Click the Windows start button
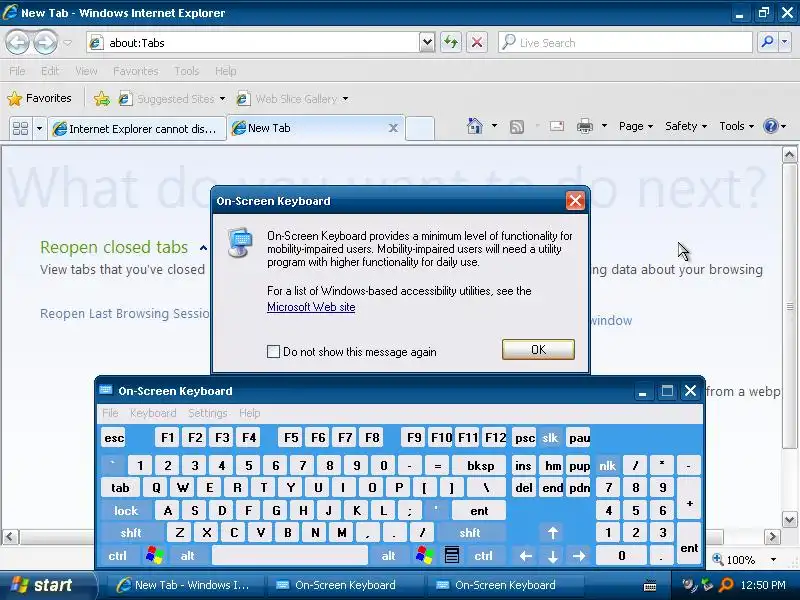Viewport: 800px width, 600px height. click(47, 585)
